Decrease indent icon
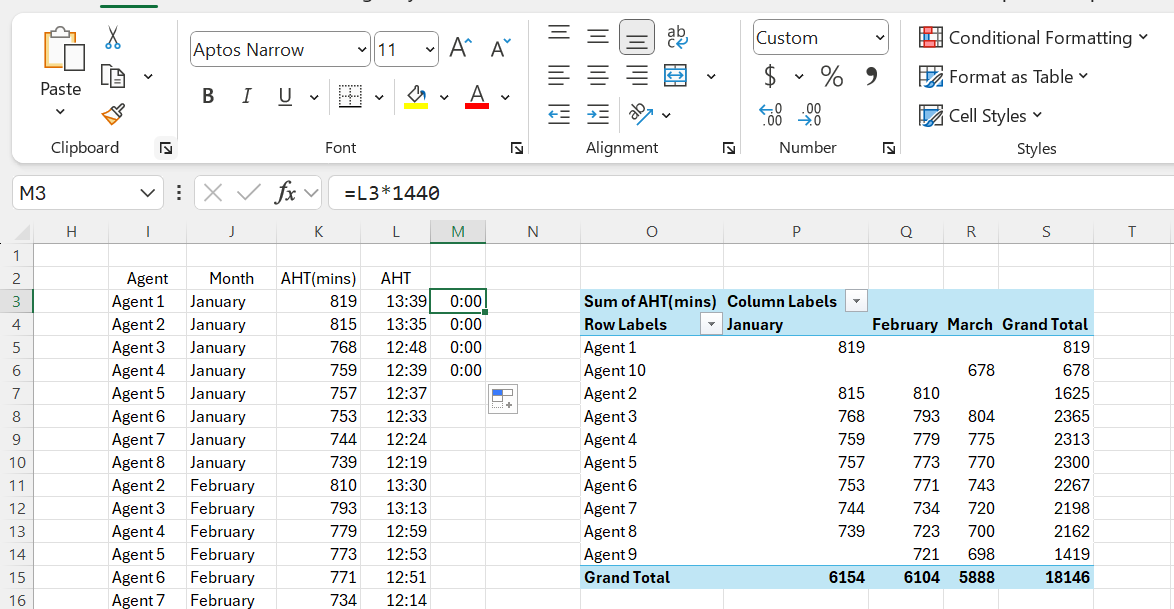This screenshot has width=1174, height=609. [559, 115]
